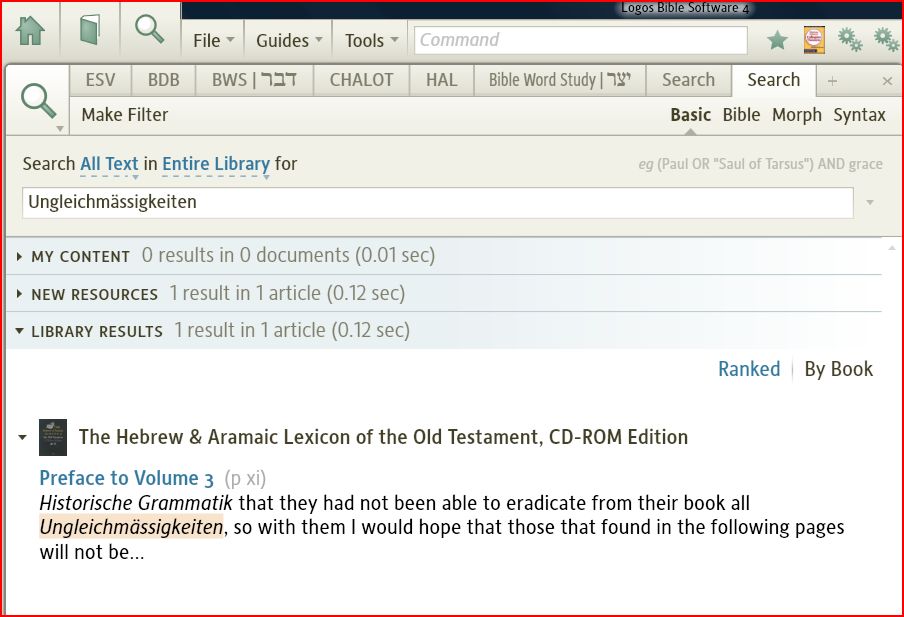Open the Tools menu
This screenshot has width=904, height=617.
pyautogui.click(x=371, y=40)
